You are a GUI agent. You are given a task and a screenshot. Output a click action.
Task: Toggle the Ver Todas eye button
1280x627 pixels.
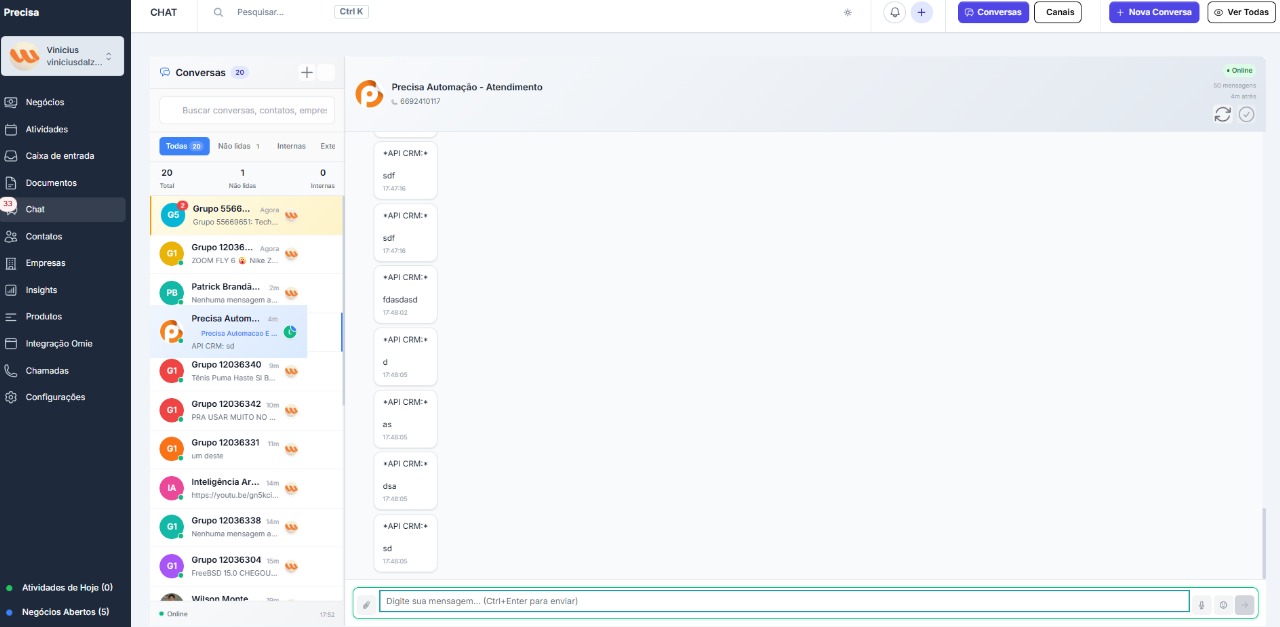(x=1243, y=12)
